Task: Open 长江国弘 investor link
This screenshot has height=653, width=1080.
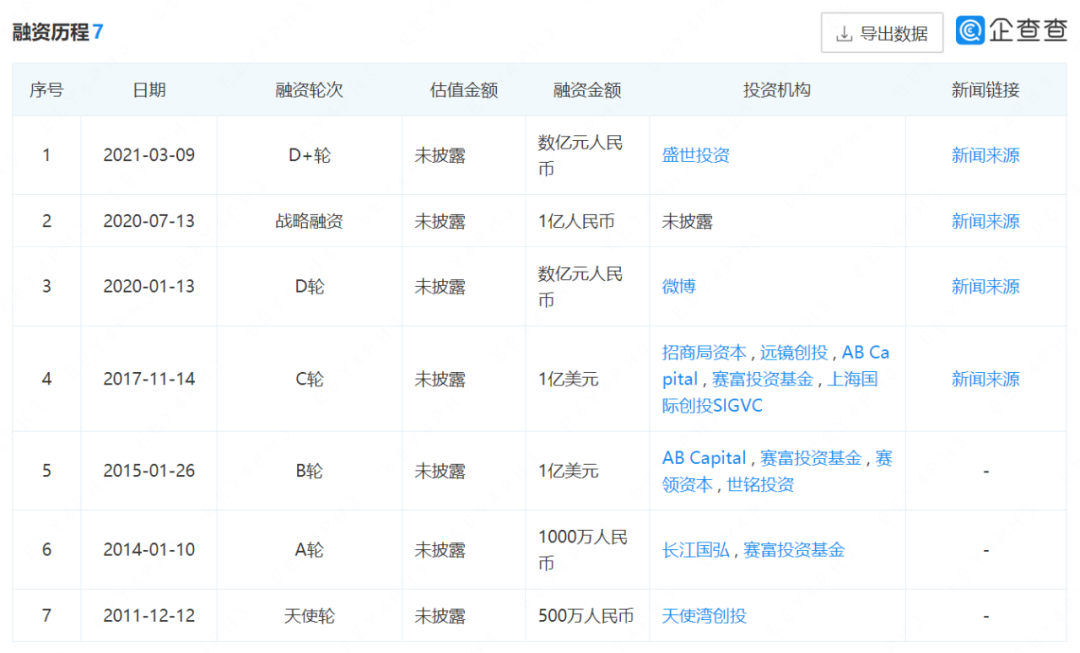Action: click(x=696, y=550)
